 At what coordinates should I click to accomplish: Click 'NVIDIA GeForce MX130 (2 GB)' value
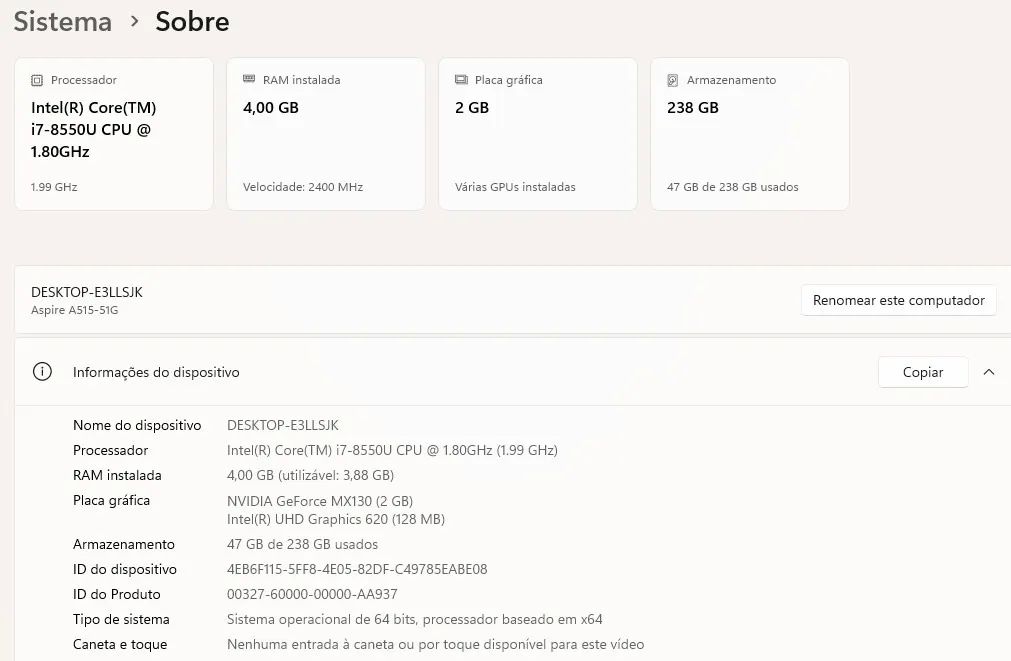coord(320,501)
